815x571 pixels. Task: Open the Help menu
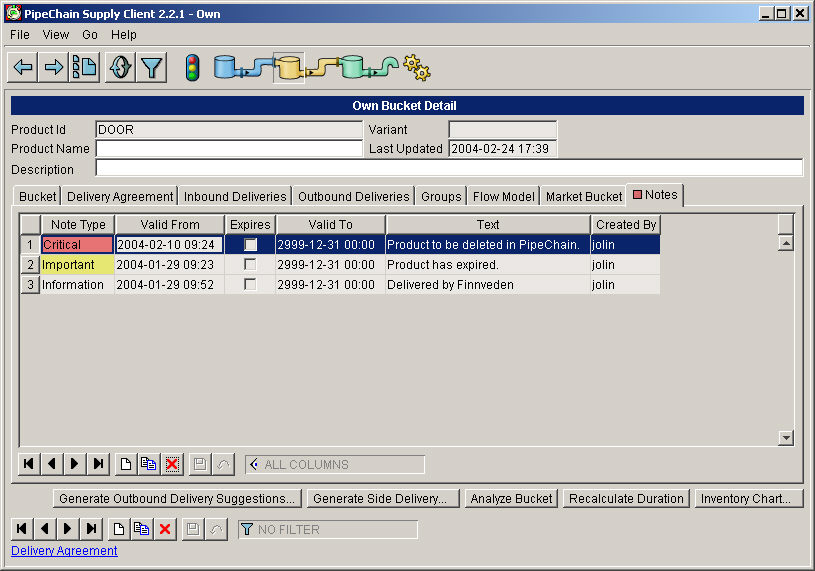point(124,35)
